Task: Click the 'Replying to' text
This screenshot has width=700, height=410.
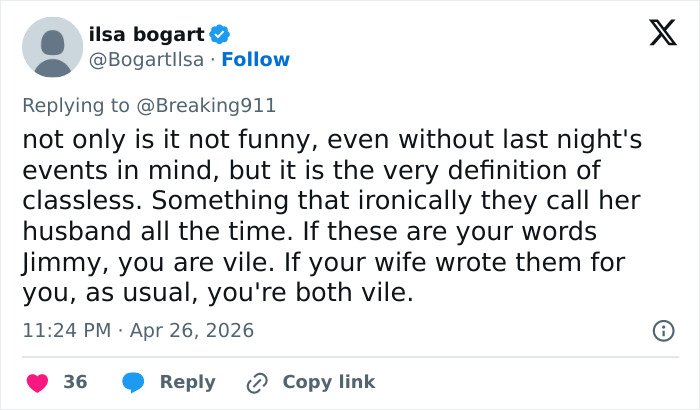Action: (x=62, y=105)
